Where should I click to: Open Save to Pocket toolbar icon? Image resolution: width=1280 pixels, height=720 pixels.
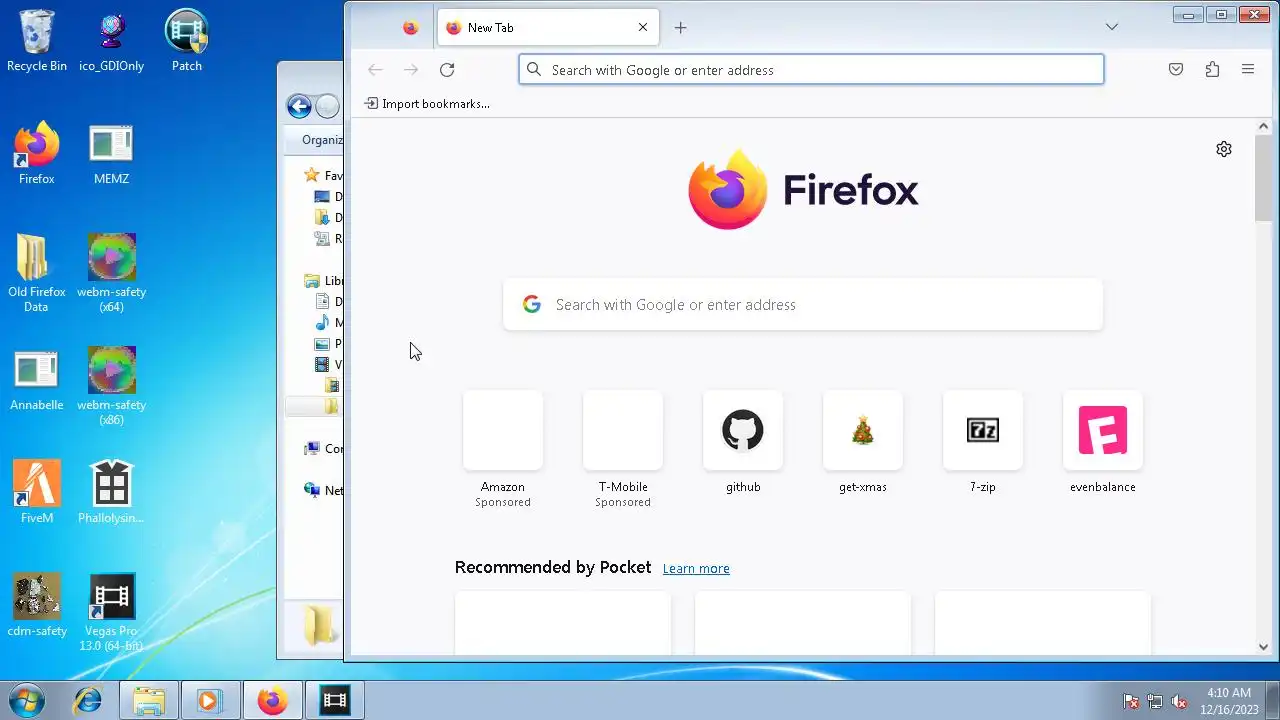click(1176, 69)
